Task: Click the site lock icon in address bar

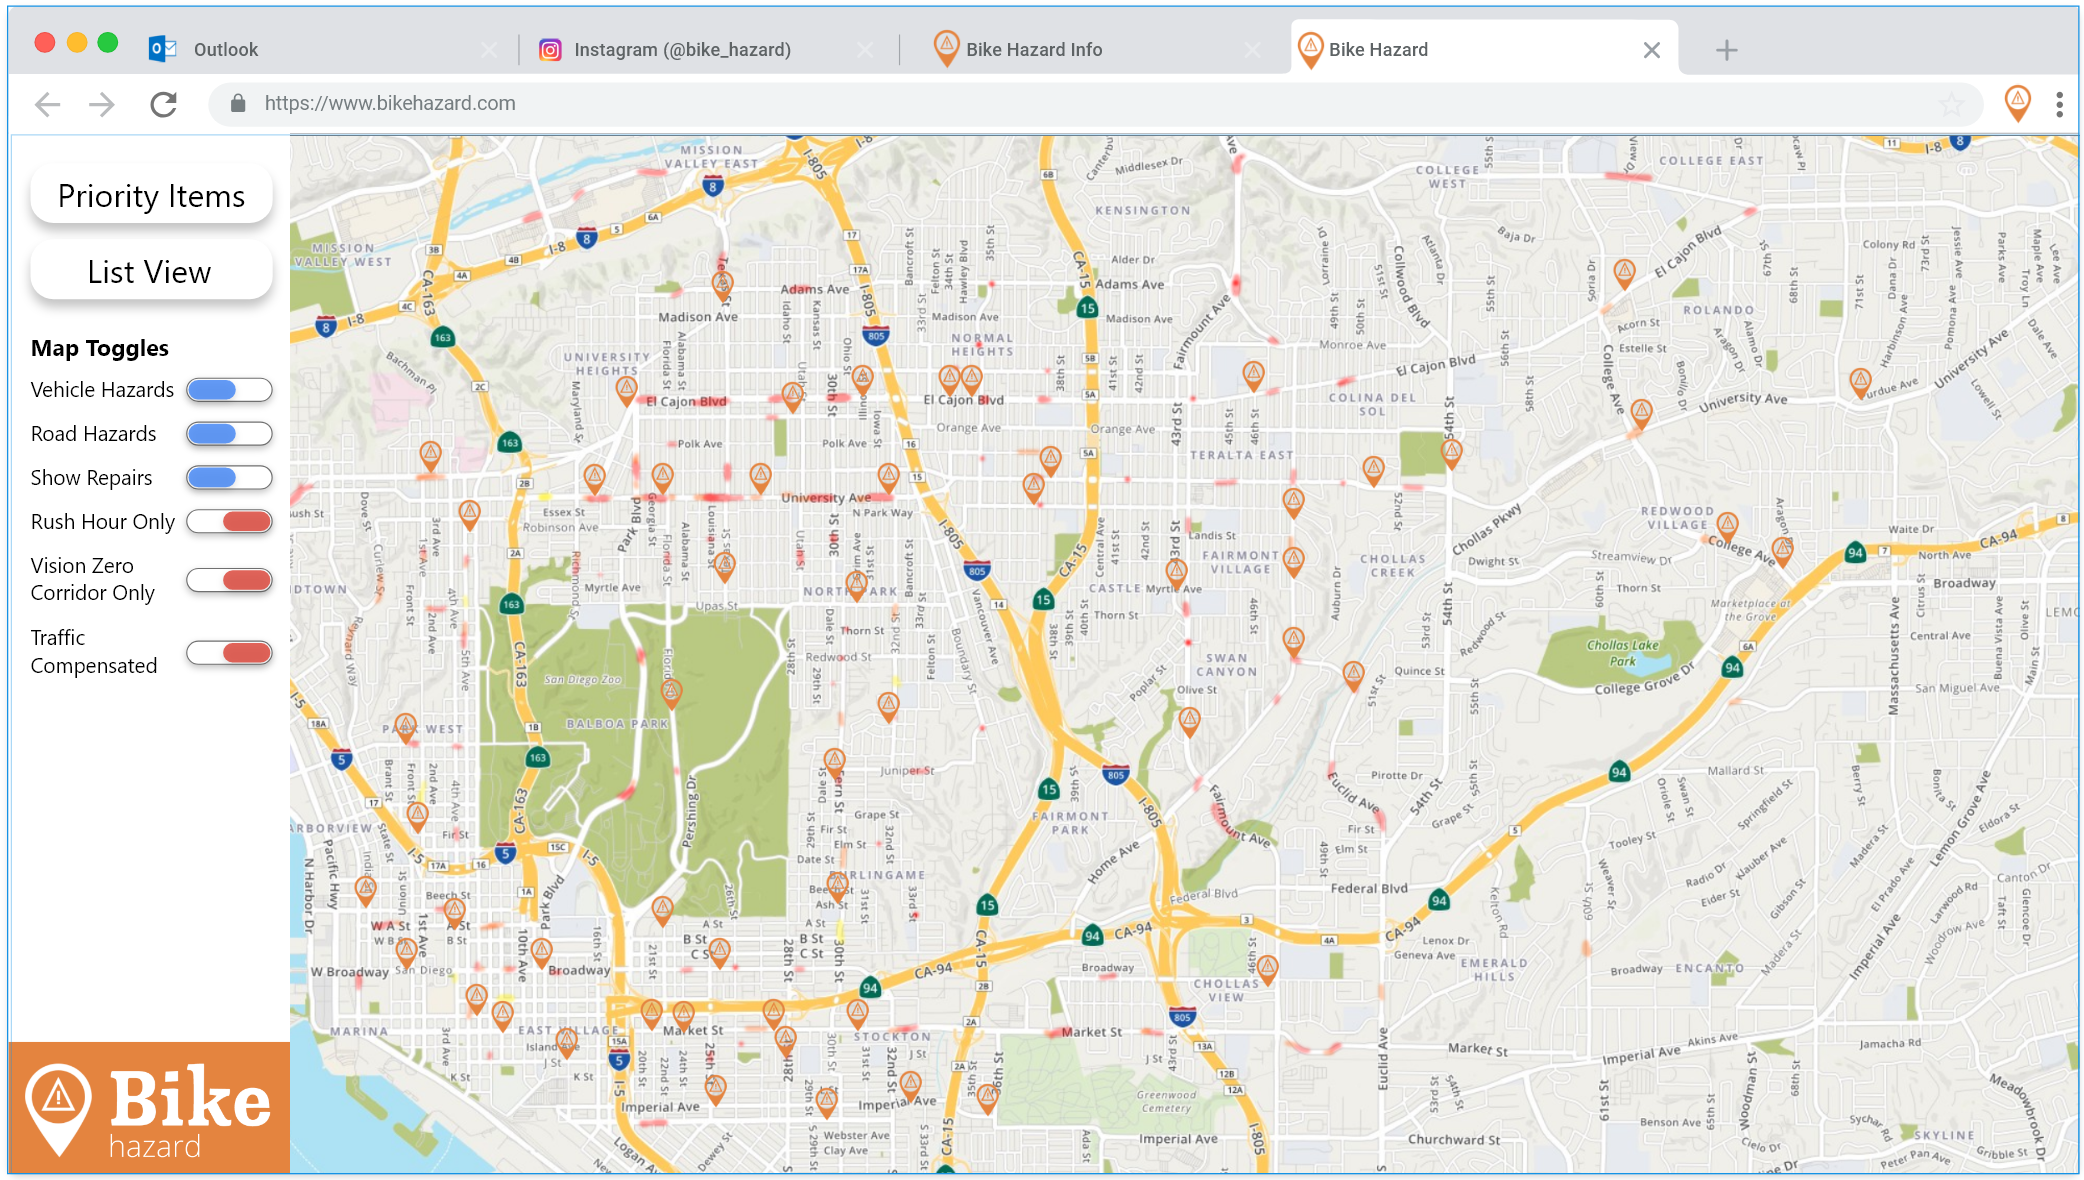Action: [238, 104]
